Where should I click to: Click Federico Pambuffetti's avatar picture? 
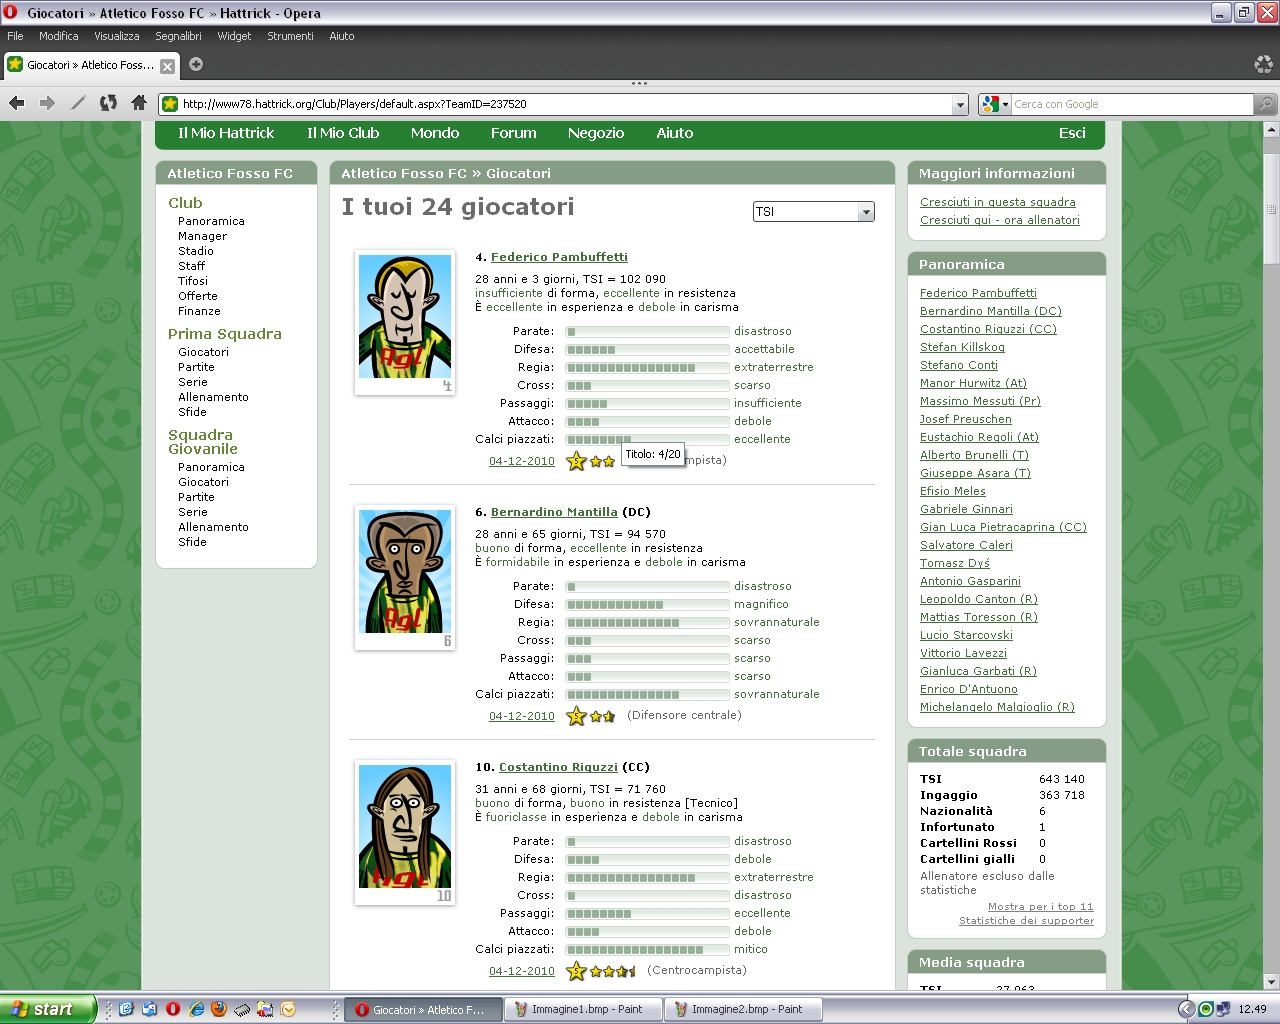pyautogui.click(x=405, y=317)
